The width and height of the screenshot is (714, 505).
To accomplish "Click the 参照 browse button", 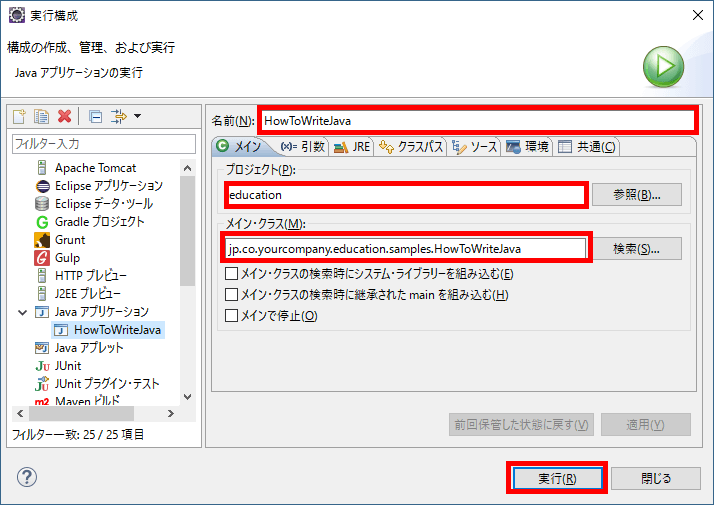I will (637, 194).
